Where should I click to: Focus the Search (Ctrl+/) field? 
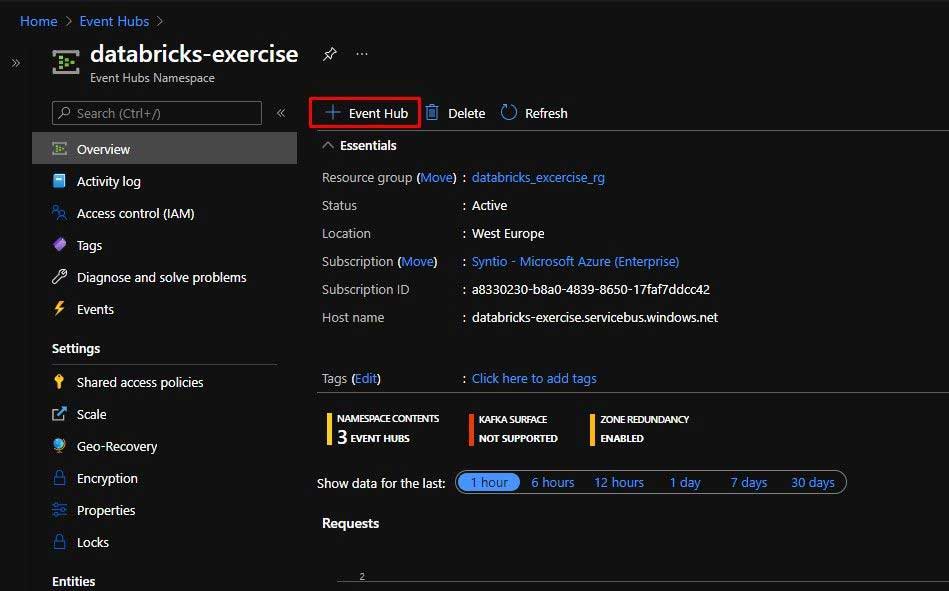pyautogui.click(x=157, y=113)
